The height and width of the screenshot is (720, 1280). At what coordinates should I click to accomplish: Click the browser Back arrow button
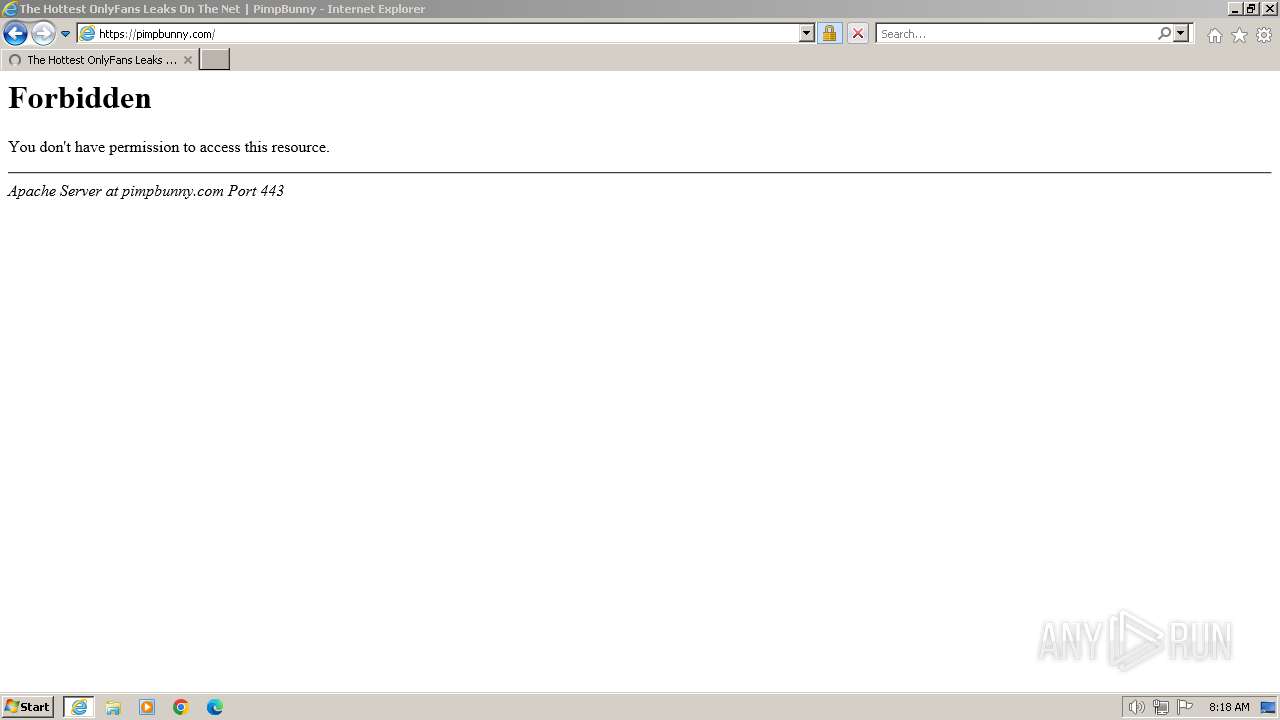click(x=15, y=34)
